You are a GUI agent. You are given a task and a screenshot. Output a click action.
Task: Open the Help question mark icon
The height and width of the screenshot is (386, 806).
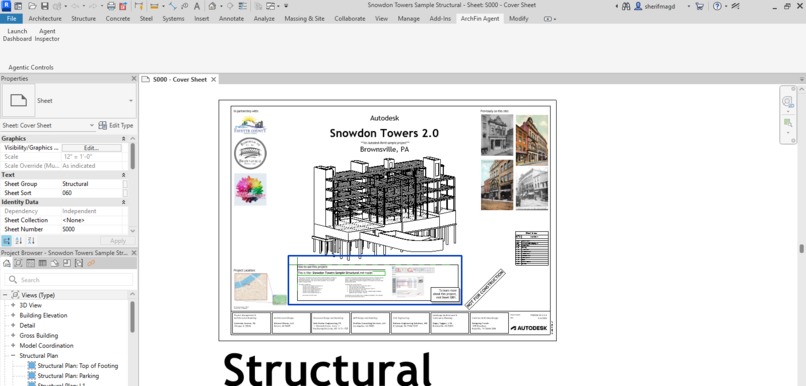(717, 6)
